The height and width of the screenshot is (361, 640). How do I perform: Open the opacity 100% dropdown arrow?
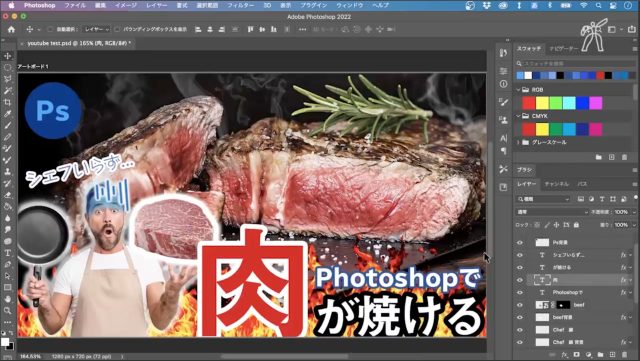pyautogui.click(x=634, y=212)
